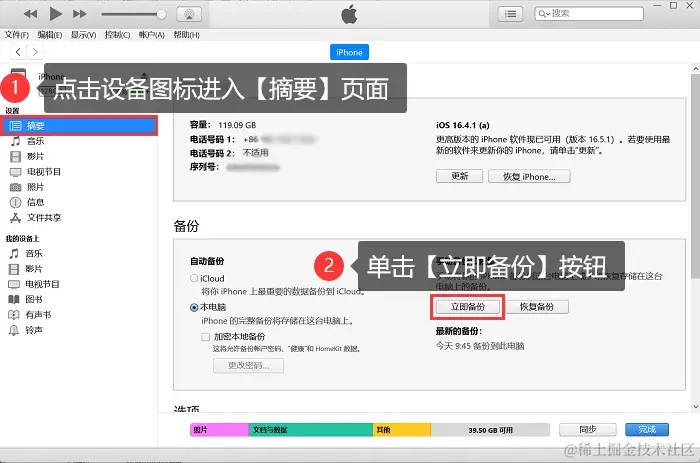
Task: Click the 同步 button
Action: [x=588, y=430]
